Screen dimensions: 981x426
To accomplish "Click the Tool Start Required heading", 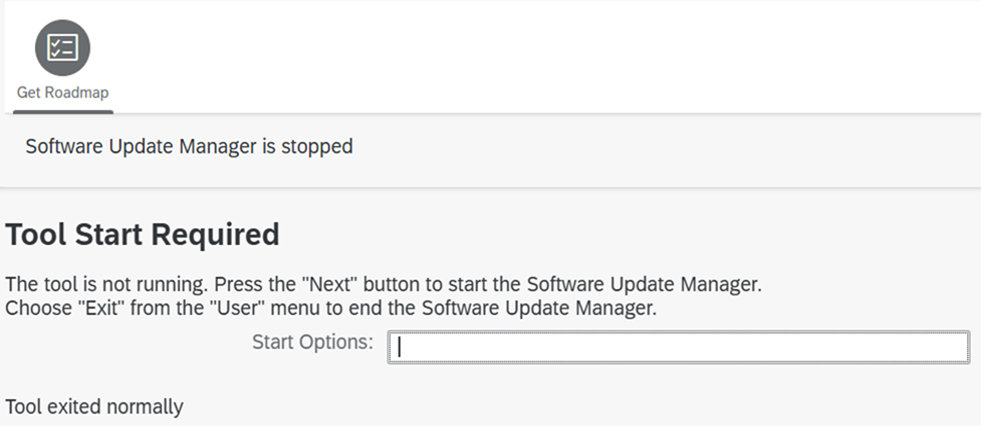I will [142, 234].
